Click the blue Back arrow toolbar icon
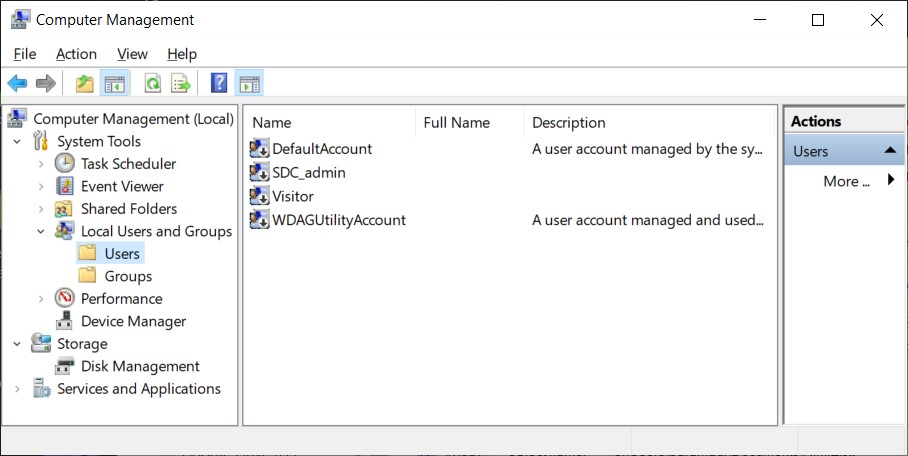 point(17,83)
